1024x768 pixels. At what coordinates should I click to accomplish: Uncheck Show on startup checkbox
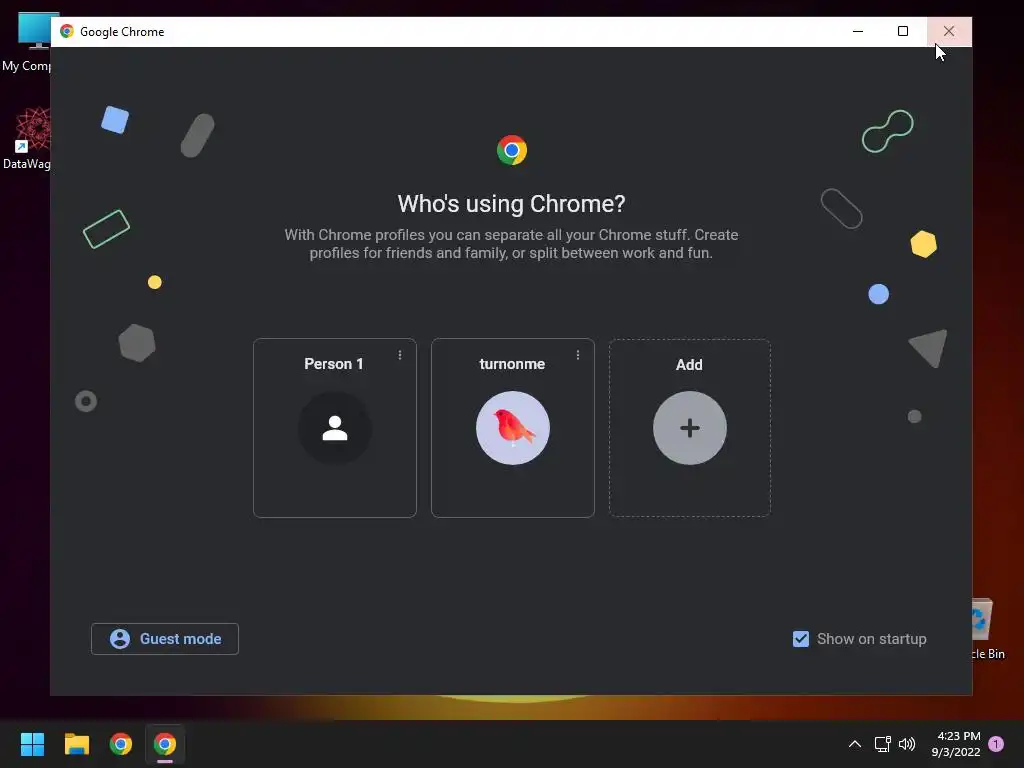[801, 639]
